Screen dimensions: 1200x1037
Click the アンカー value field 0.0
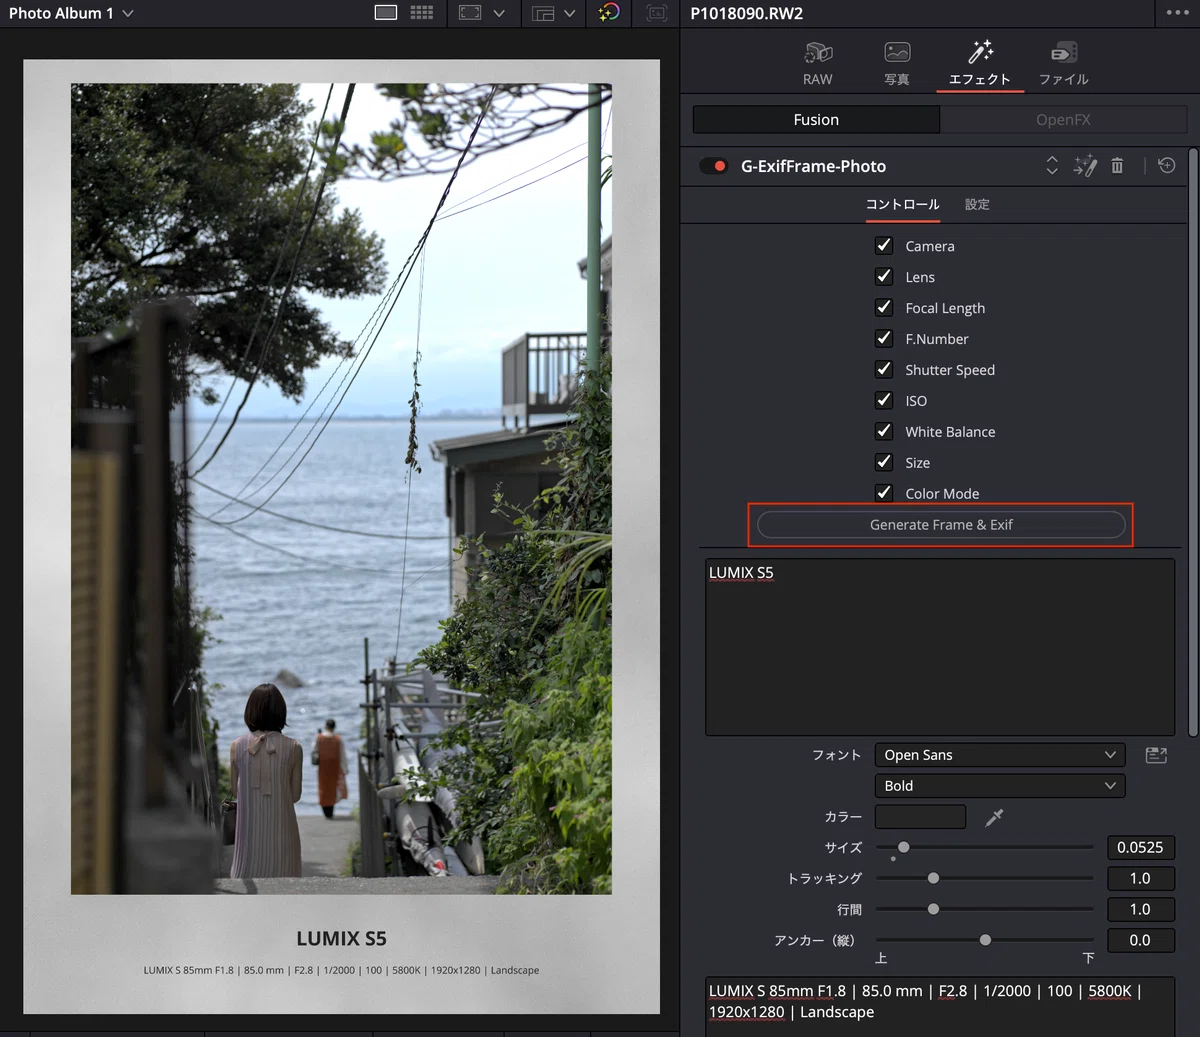(x=1140, y=940)
